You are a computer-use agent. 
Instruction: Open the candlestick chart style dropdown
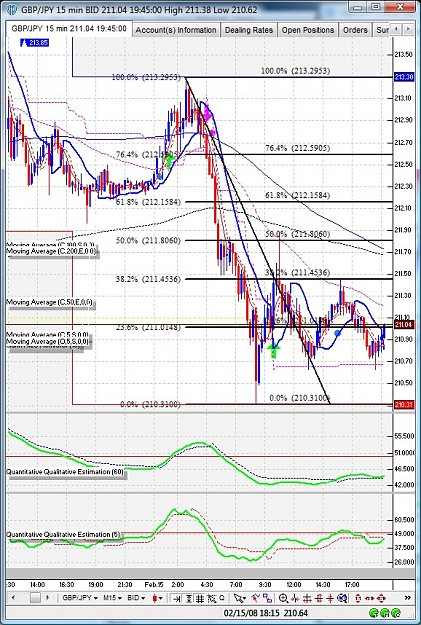158,598
